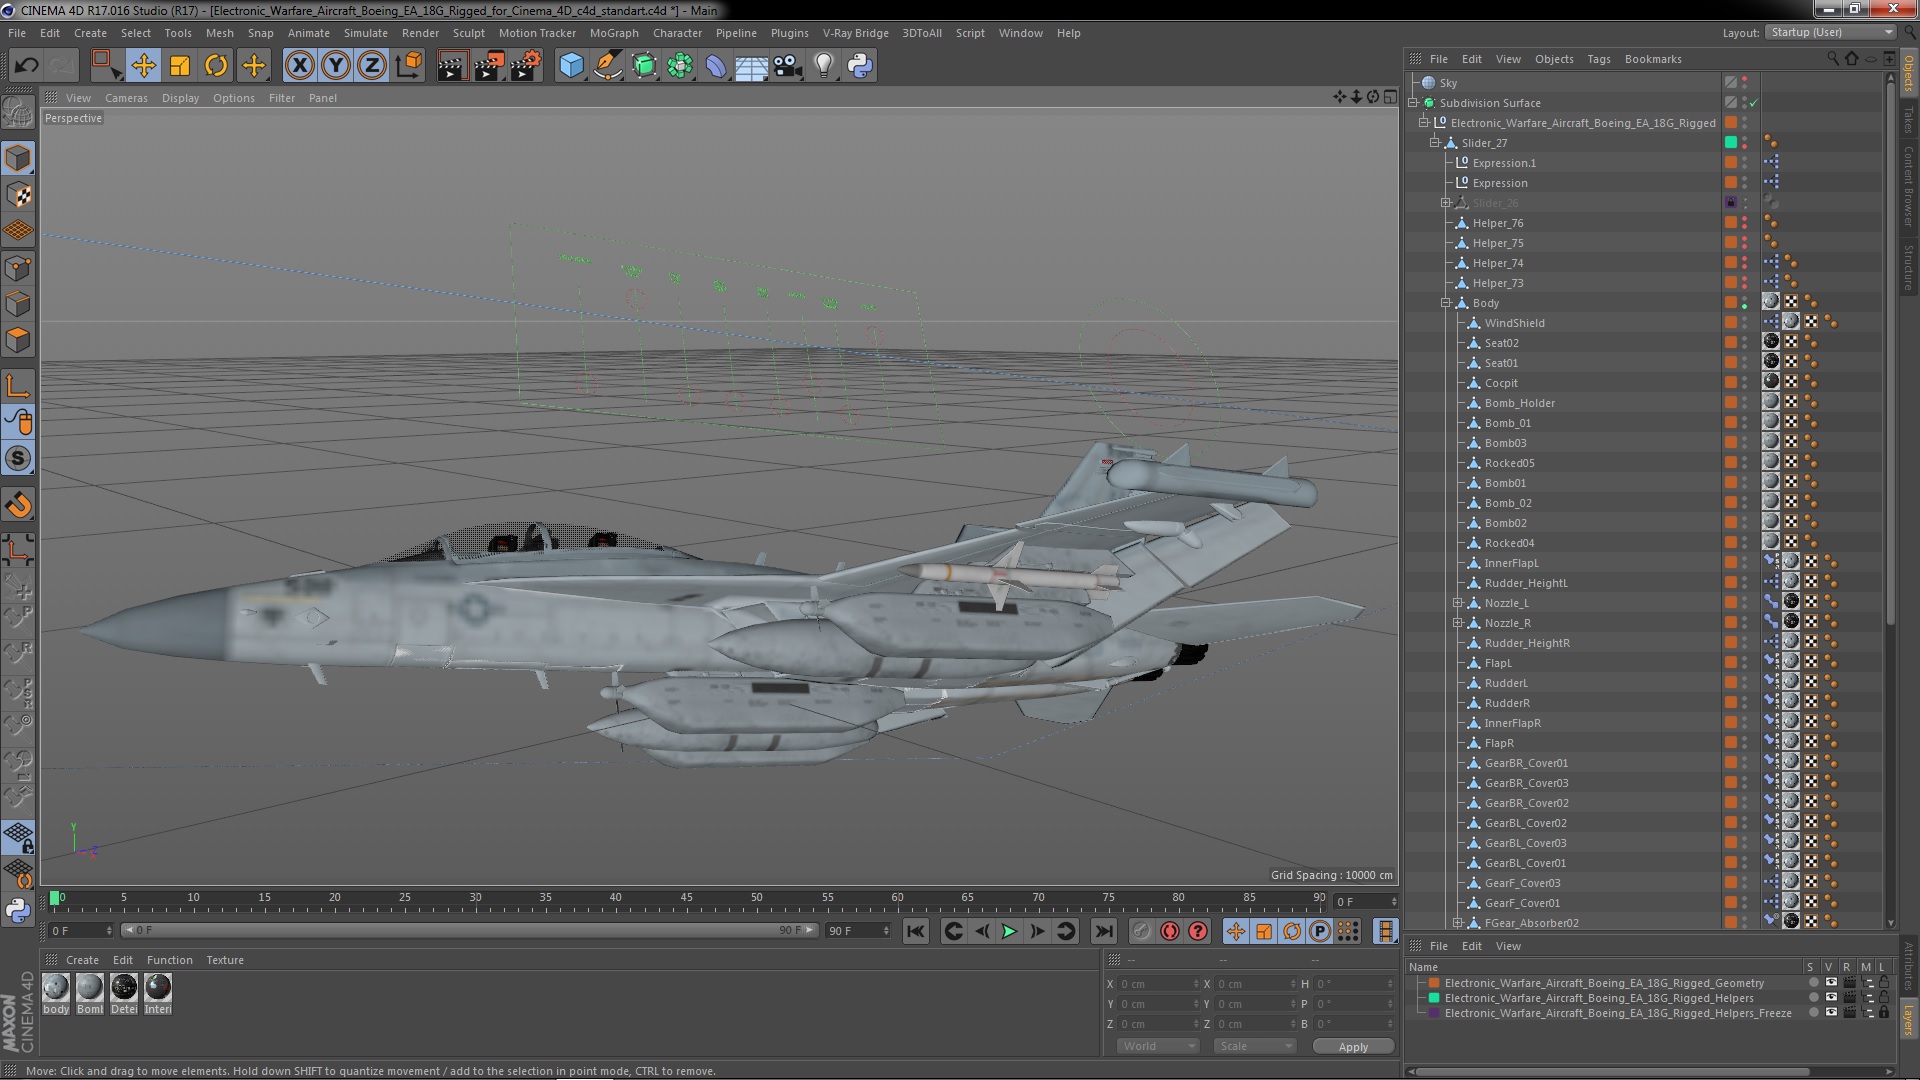1920x1080 pixels.
Task: Toggle solo for Helpers layer
Action: coord(1813,998)
